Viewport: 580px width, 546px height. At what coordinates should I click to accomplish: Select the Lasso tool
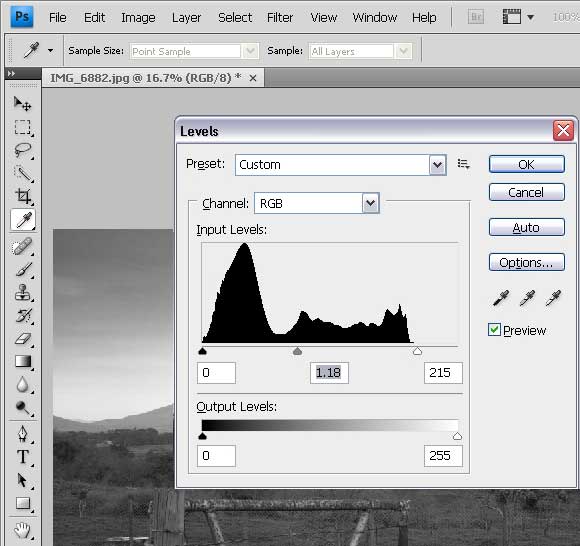click(23, 150)
